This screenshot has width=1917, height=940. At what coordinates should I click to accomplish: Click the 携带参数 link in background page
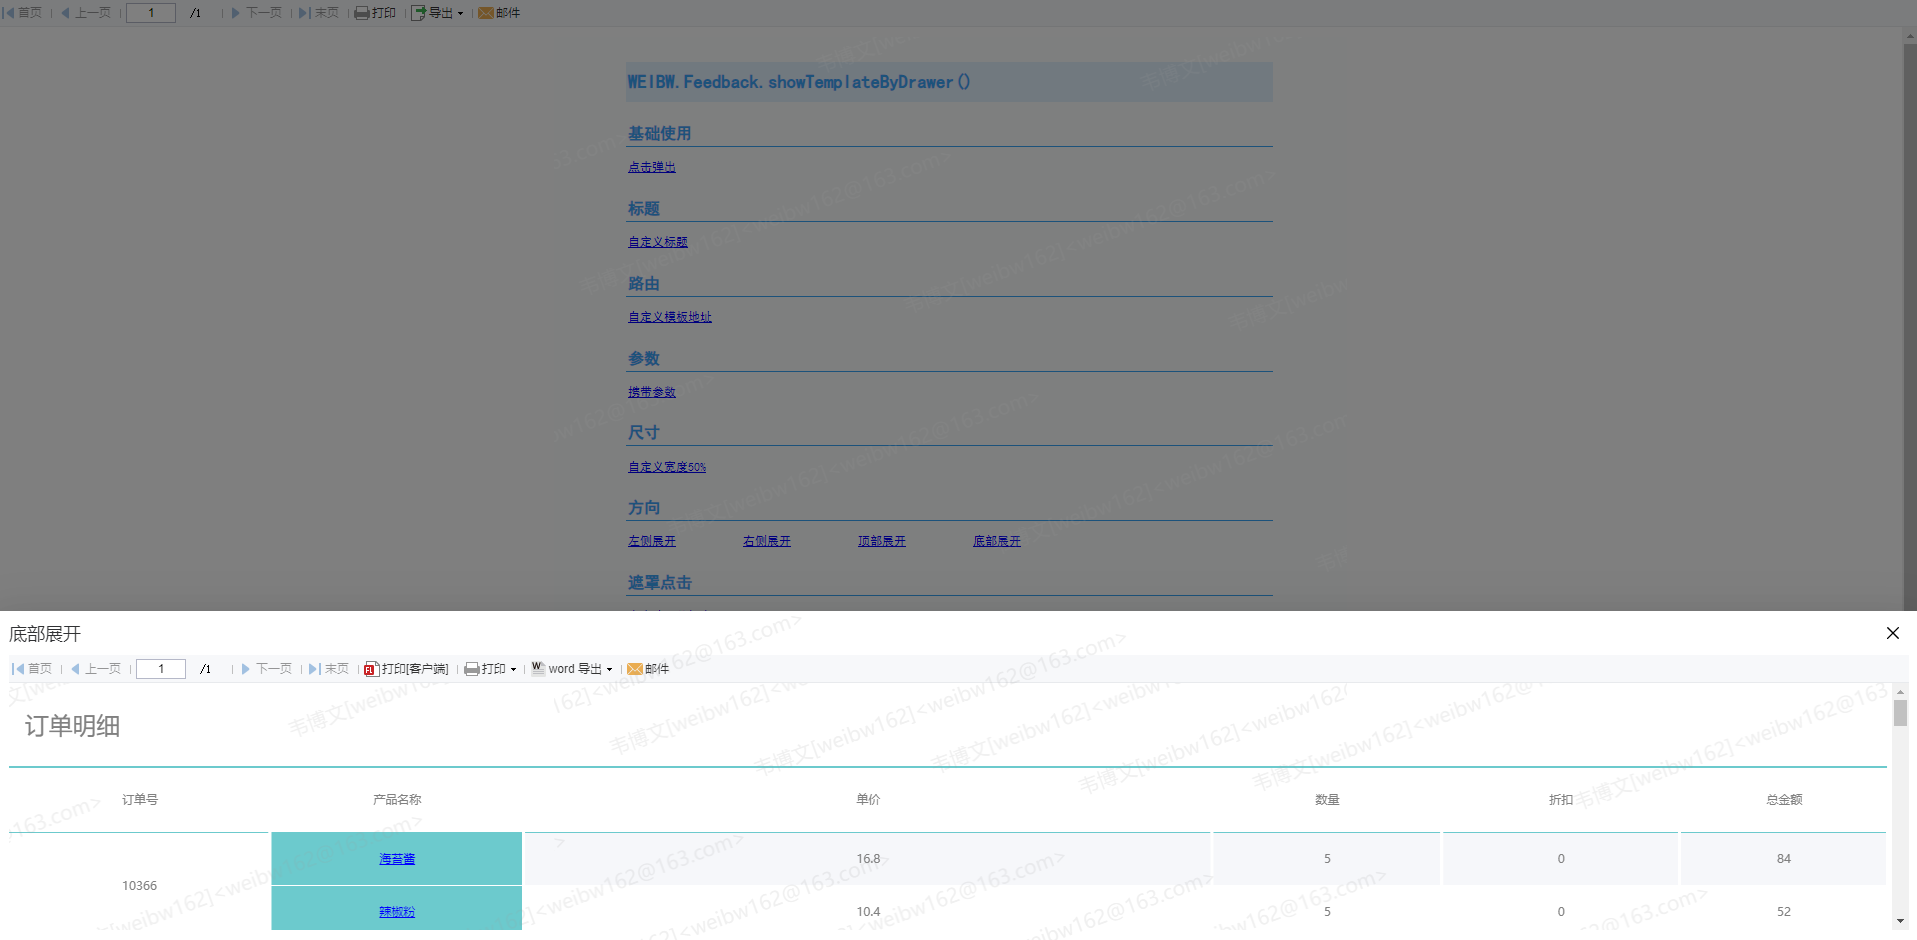(x=652, y=392)
